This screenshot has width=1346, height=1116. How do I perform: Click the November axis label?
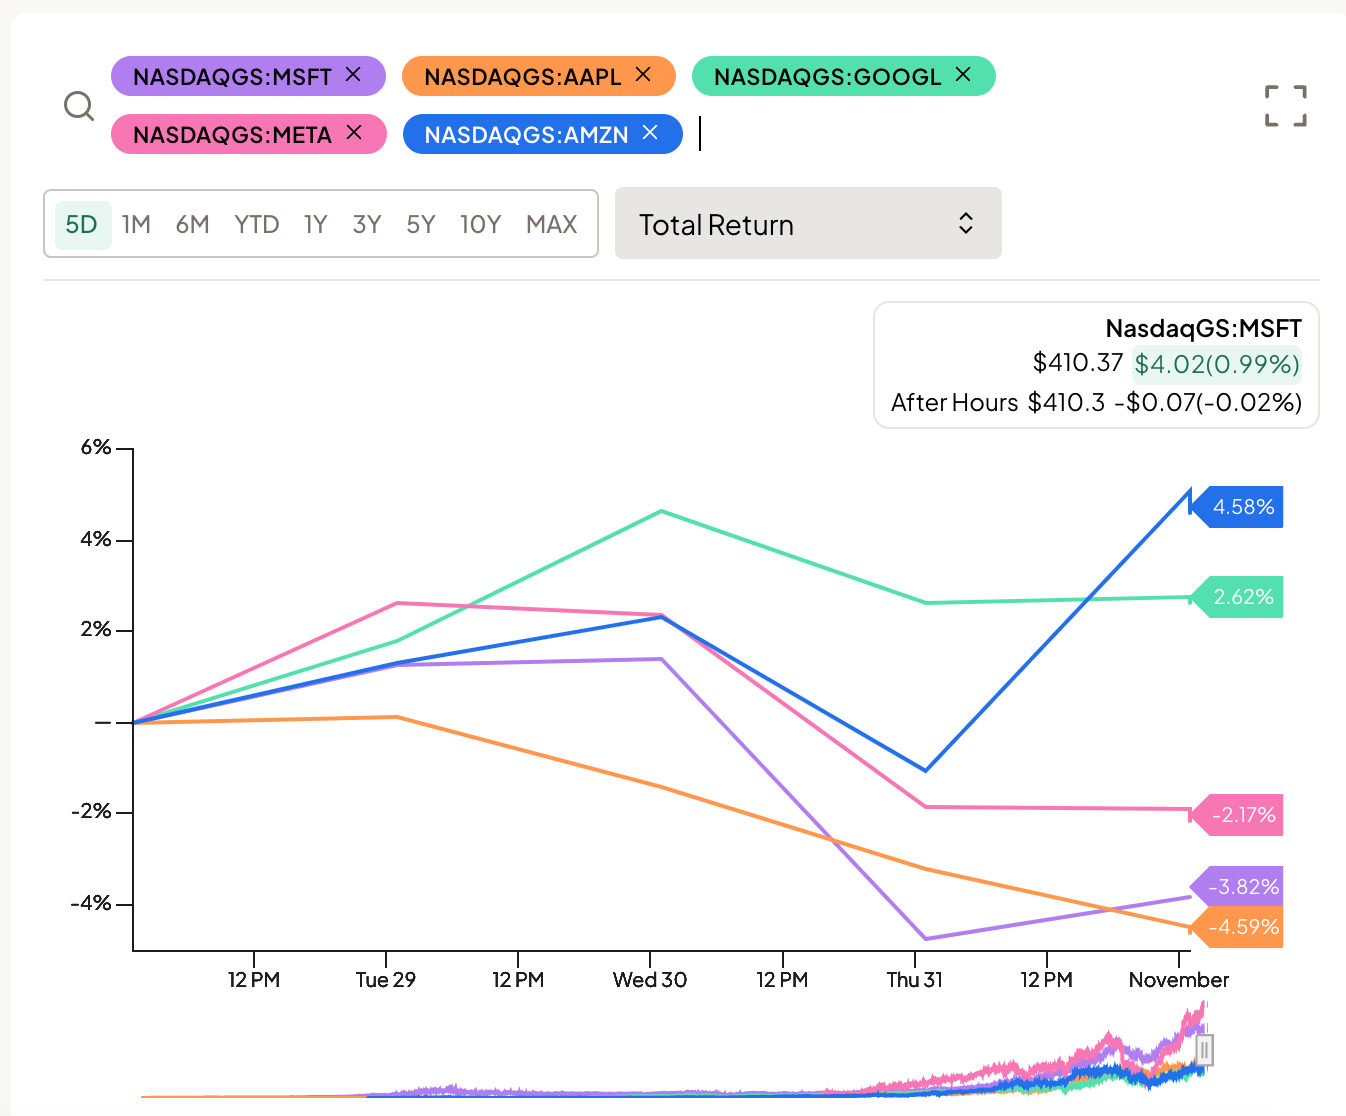1179,980
